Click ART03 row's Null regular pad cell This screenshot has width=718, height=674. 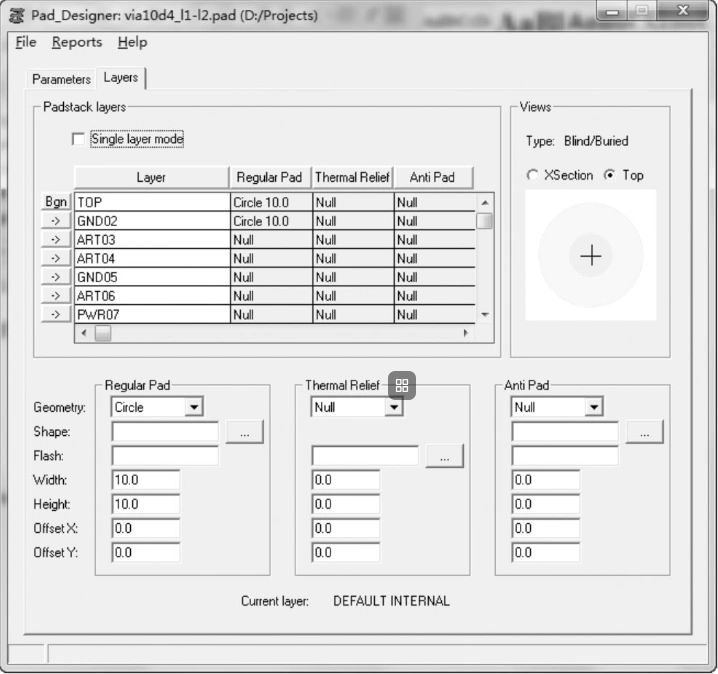(272, 239)
